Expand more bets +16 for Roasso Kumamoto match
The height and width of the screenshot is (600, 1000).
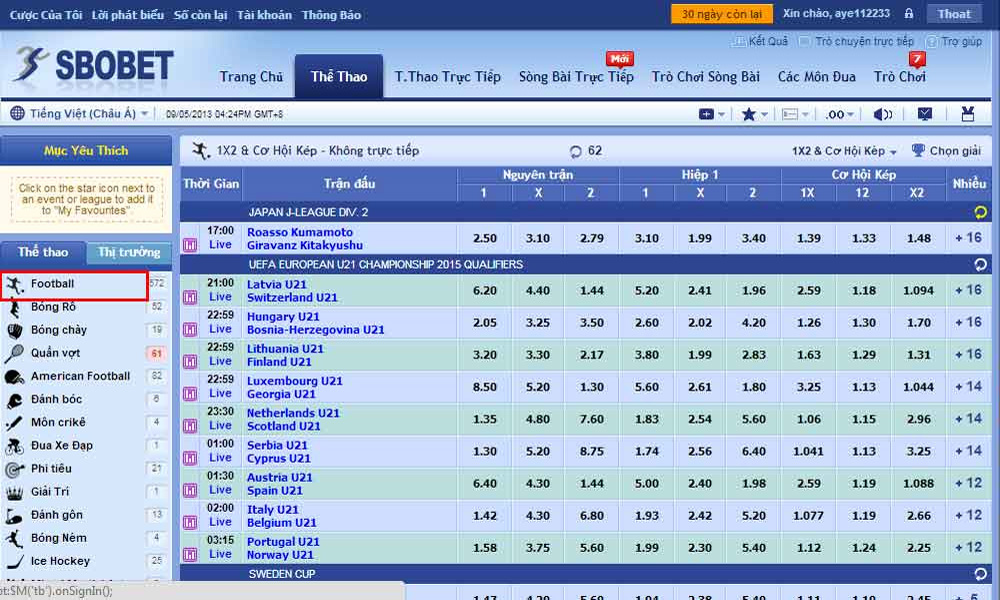point(968,238)
